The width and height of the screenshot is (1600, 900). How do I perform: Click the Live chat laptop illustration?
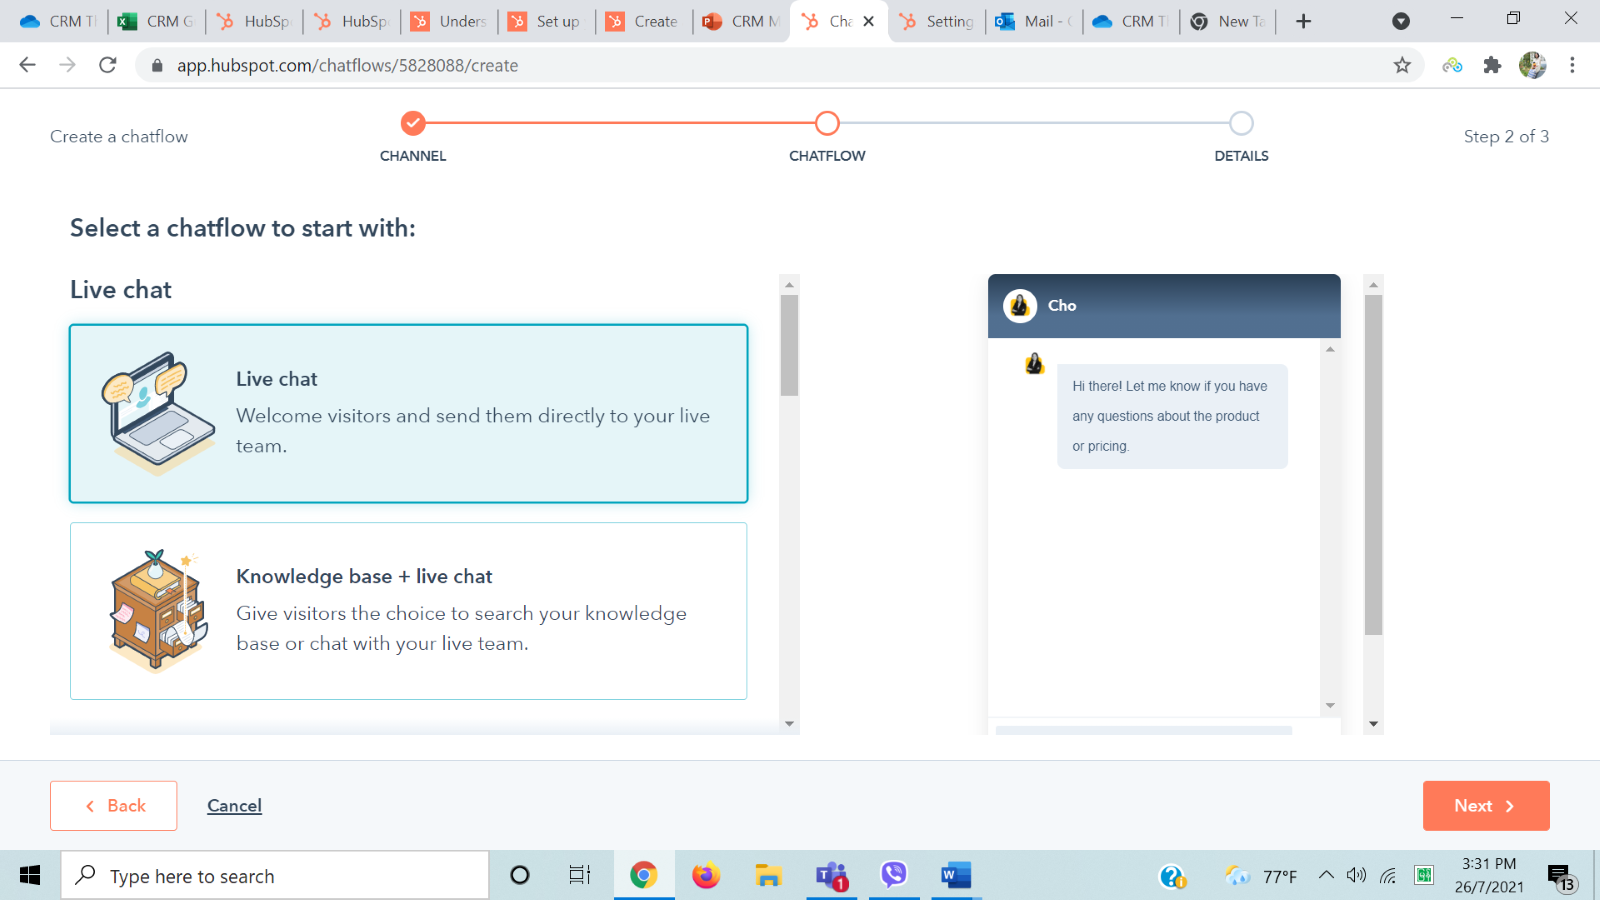158,413
